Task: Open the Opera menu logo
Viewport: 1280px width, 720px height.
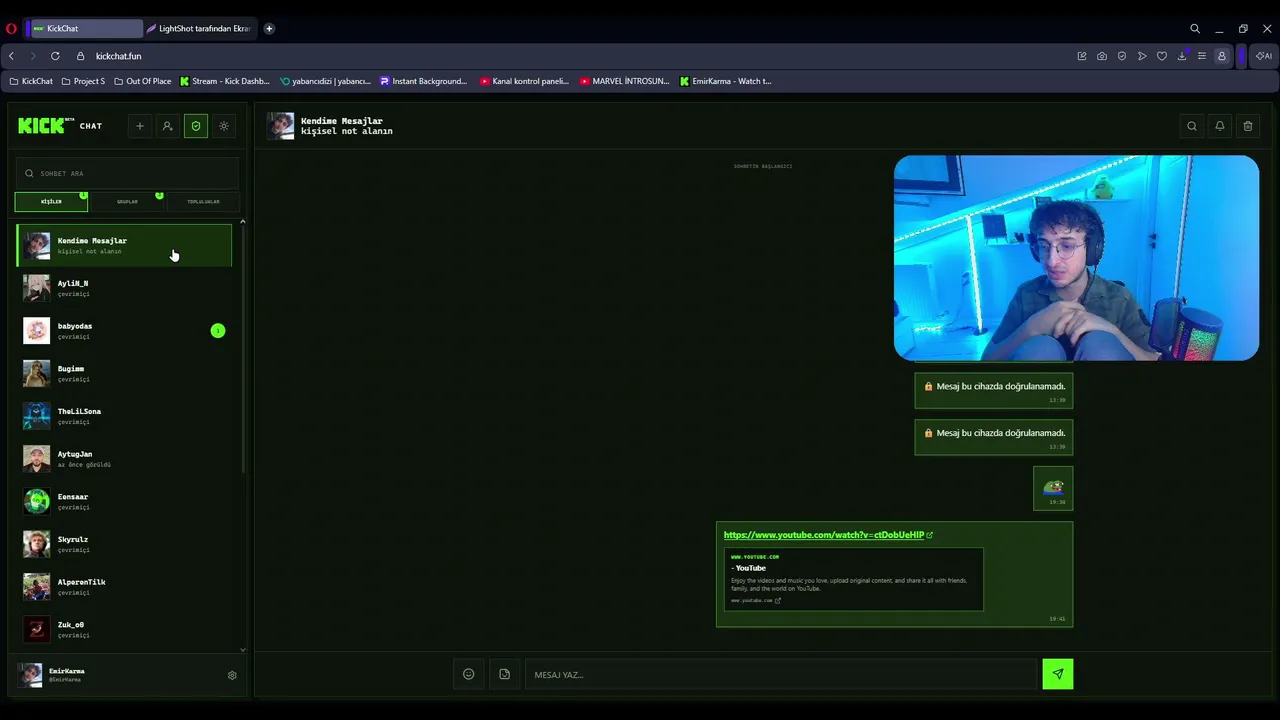Action: click(11, 29)
